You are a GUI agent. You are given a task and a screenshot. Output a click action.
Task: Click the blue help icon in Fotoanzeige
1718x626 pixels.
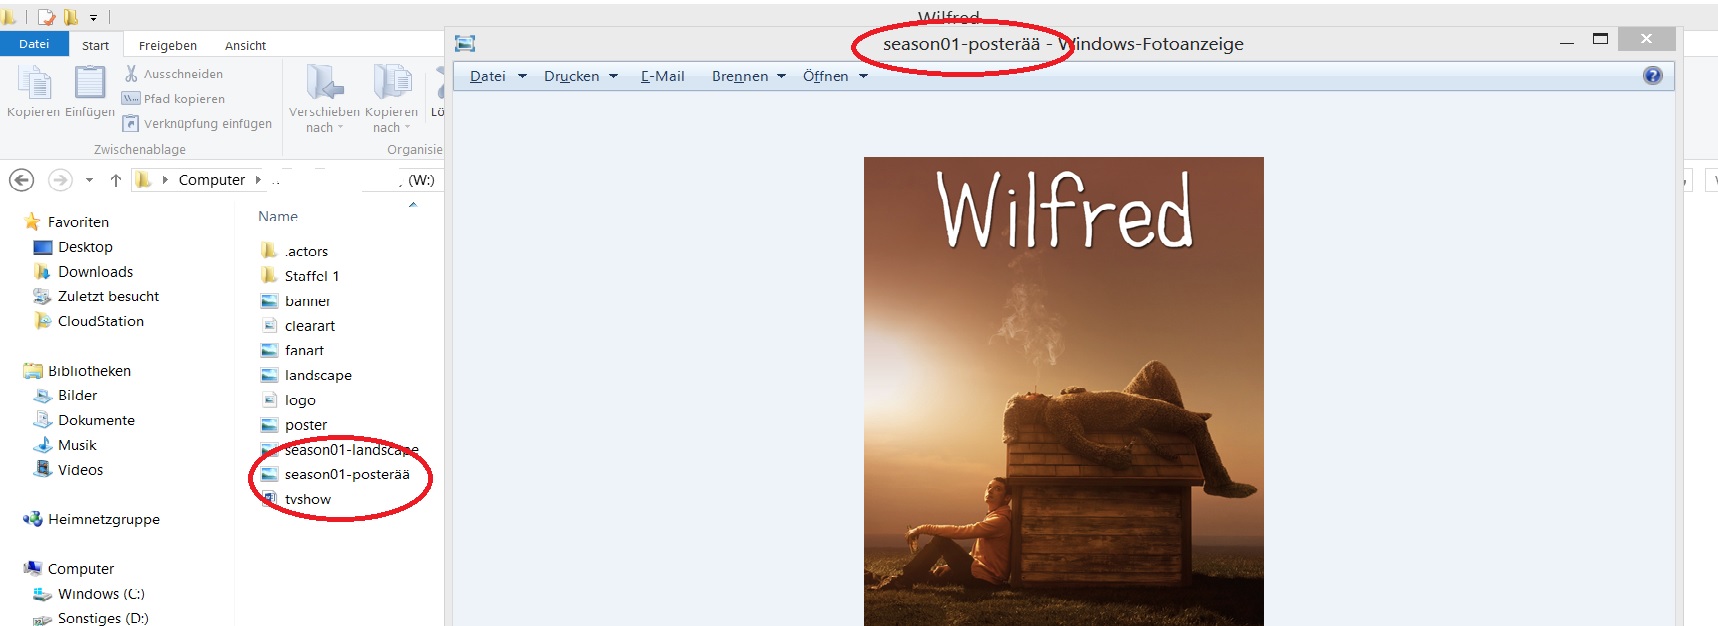tap(1652, 76)
